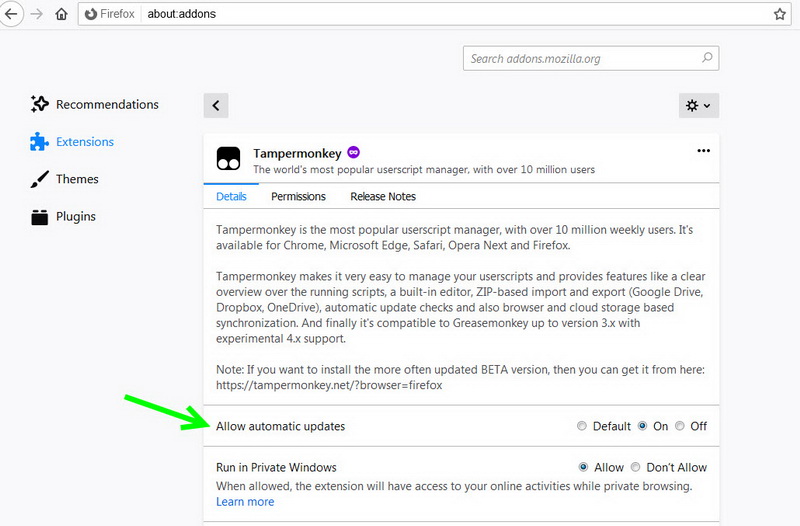Return to extension list with back chevron
The image size is (800, 526).
[x=216, y=106]
